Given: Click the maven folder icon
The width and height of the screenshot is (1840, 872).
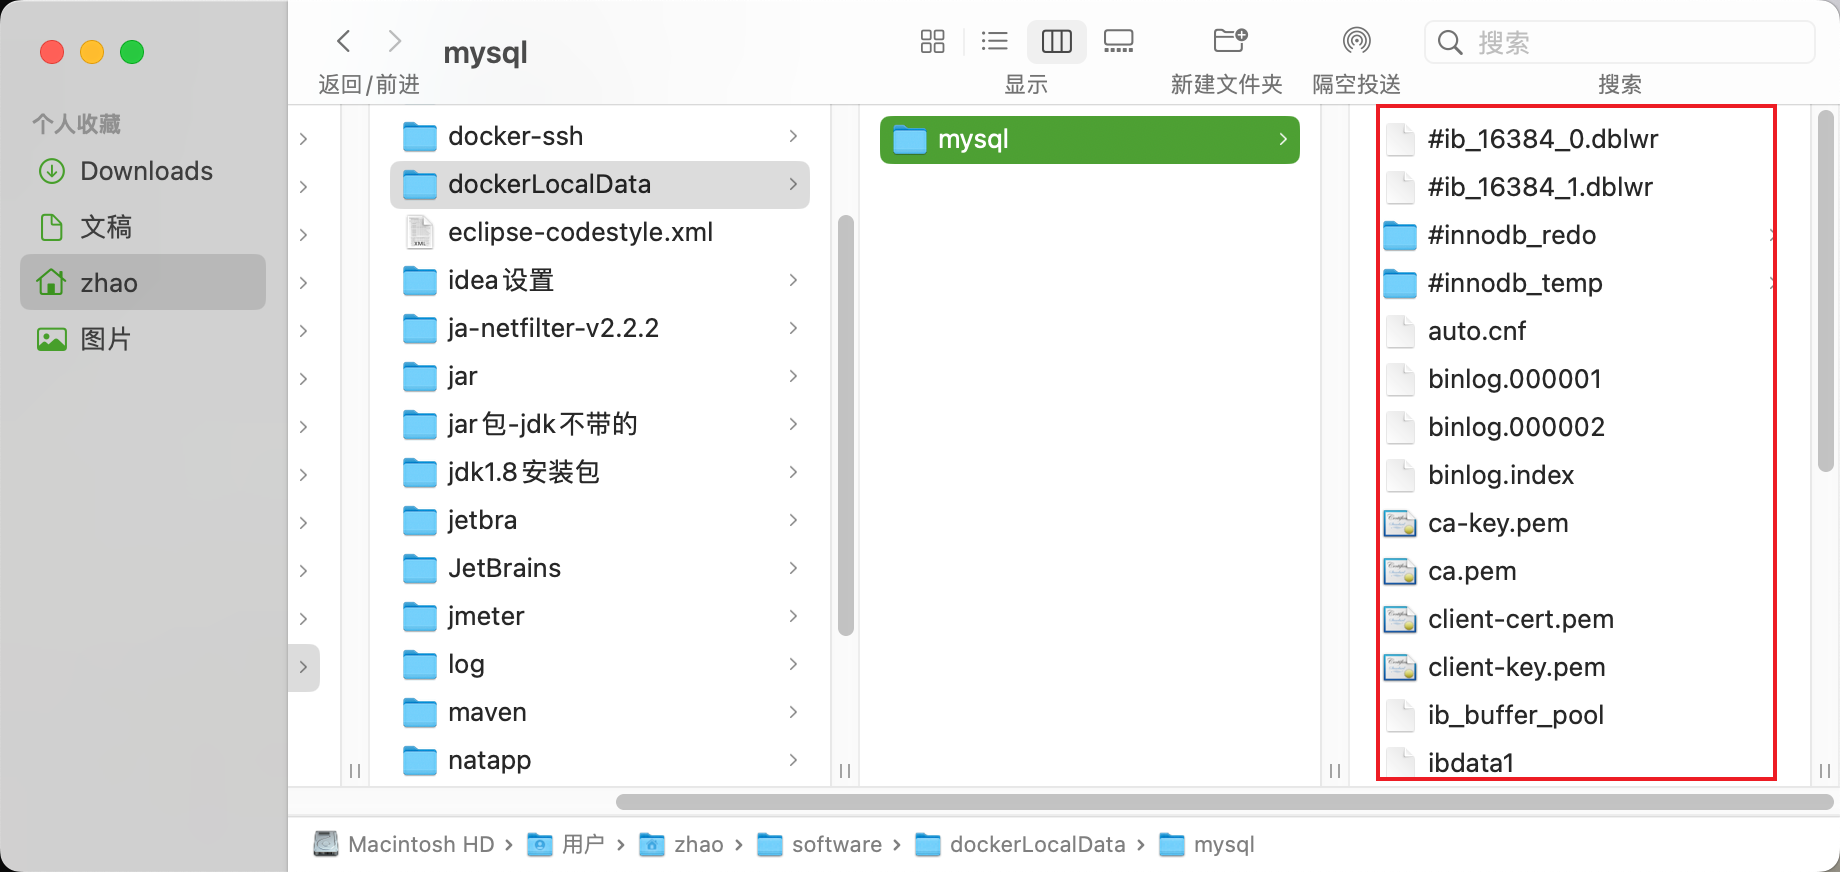Looking at the screenshot, I should (x=420, y=713).
